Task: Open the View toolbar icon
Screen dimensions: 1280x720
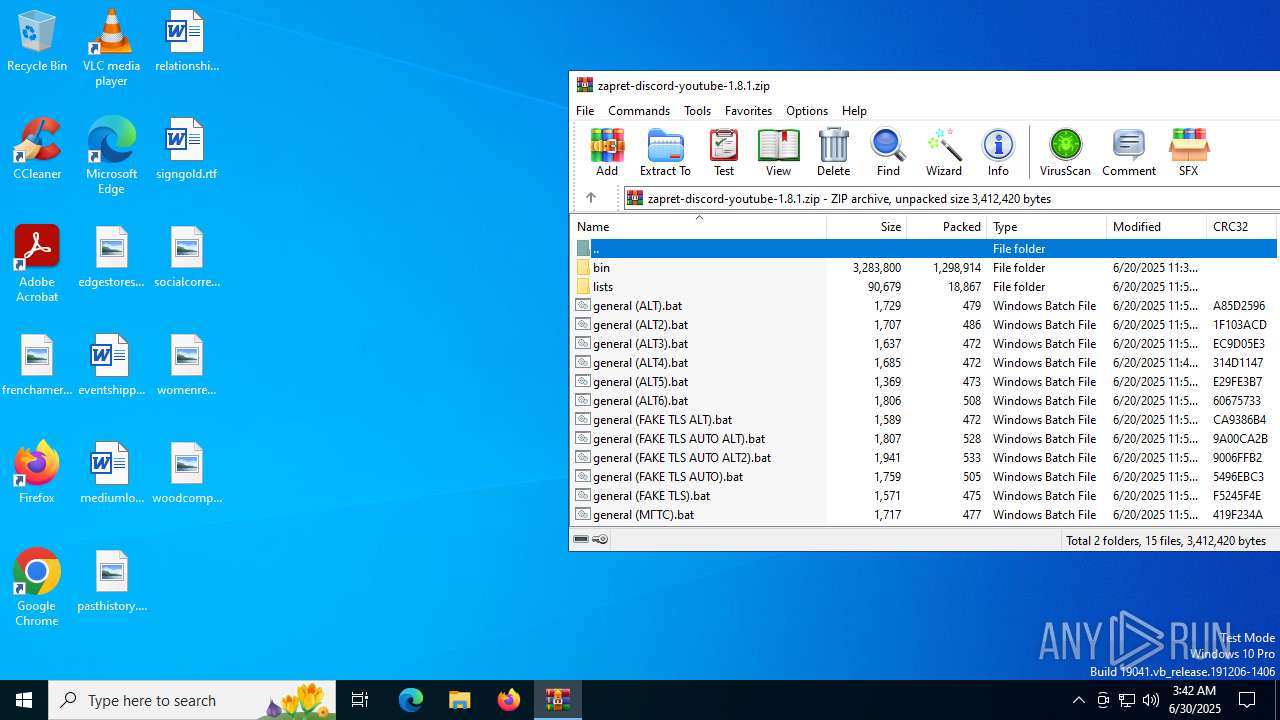Action: (x=778, y=153)
